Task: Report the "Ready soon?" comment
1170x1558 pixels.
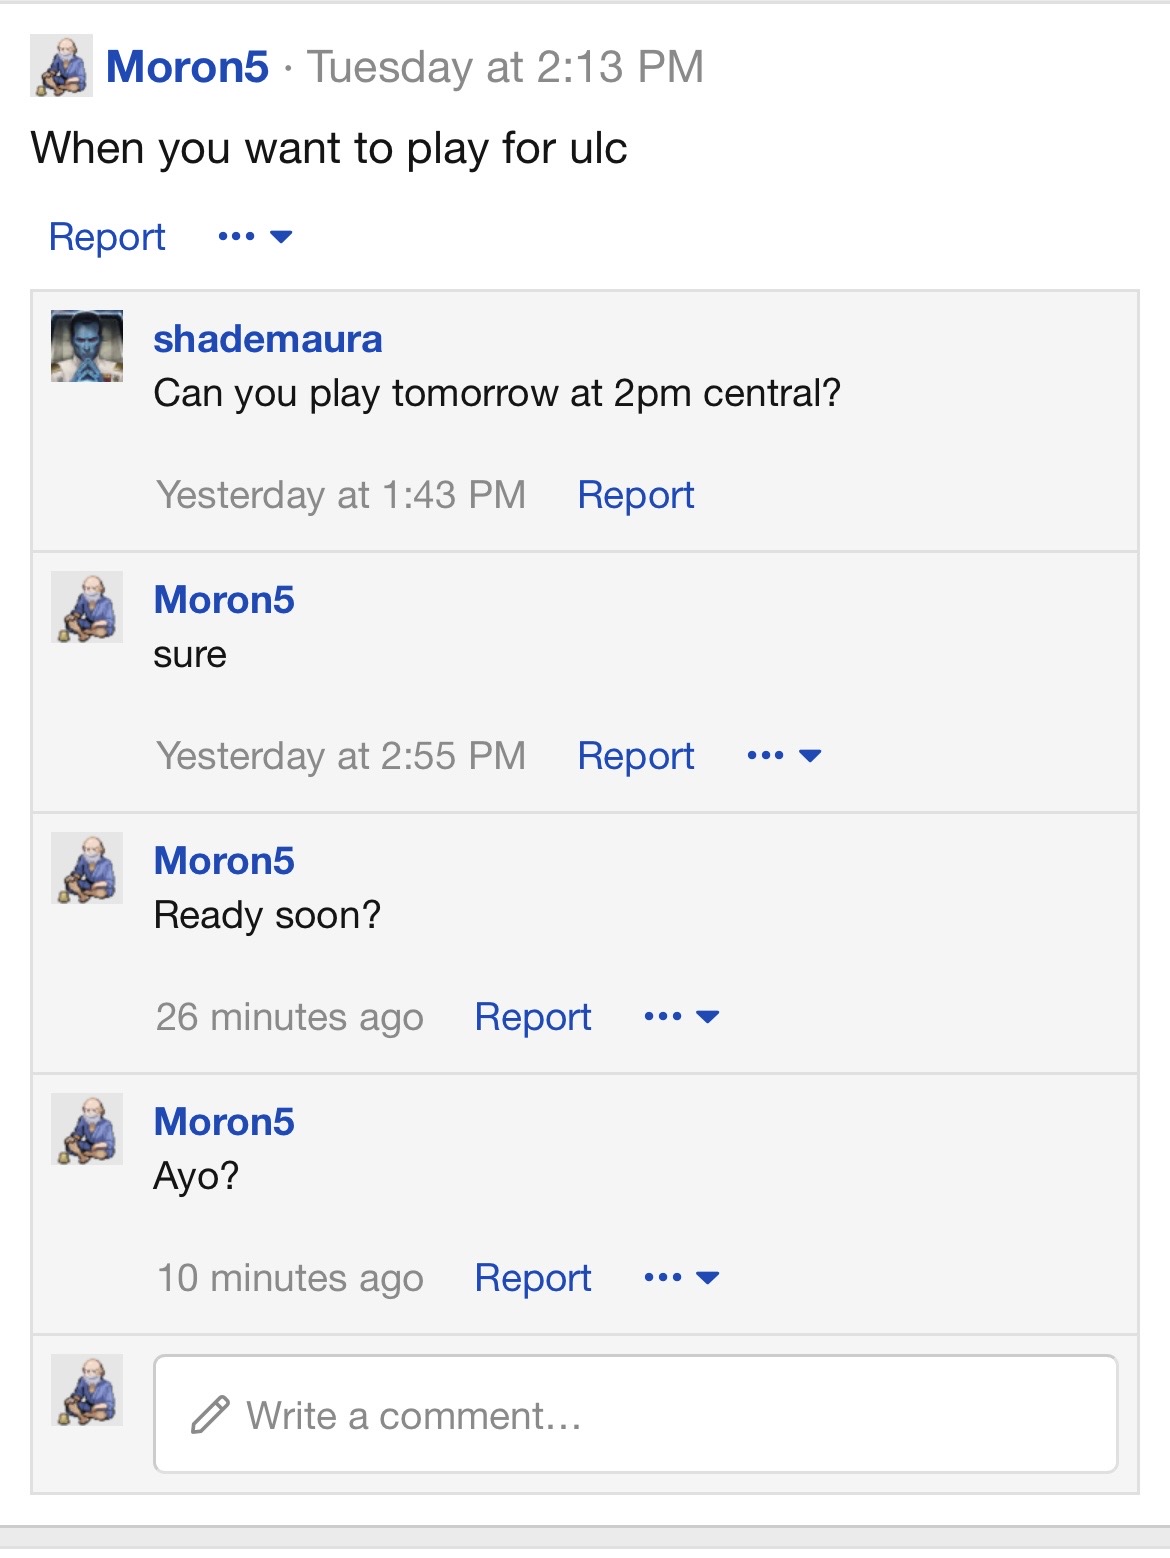Action: coord(533,1017)
